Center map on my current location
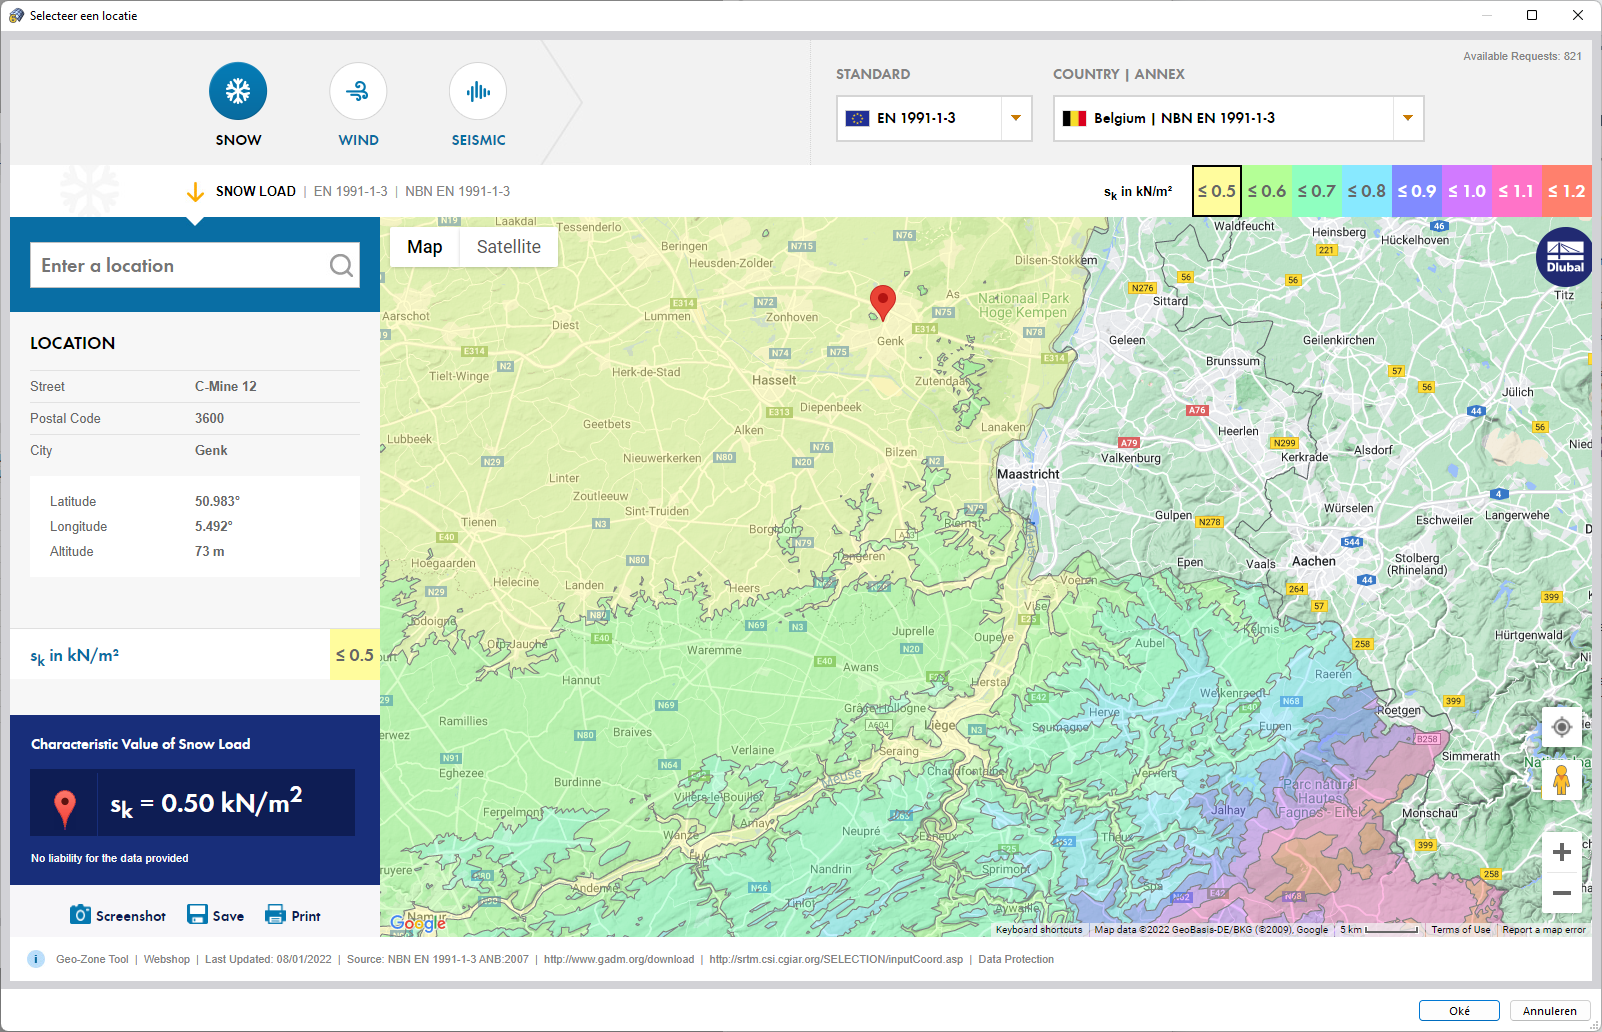The height and width of the screenshot is (1032, 1602). 1562,727
